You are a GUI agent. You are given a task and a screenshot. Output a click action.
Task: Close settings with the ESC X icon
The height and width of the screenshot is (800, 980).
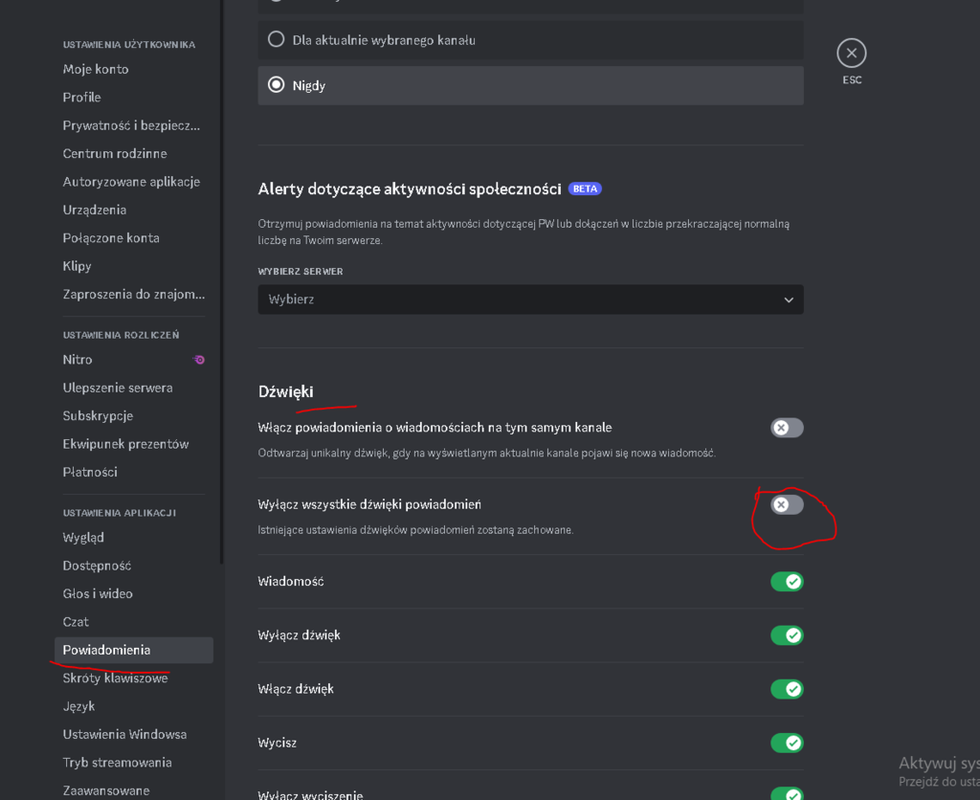[851, 53]
